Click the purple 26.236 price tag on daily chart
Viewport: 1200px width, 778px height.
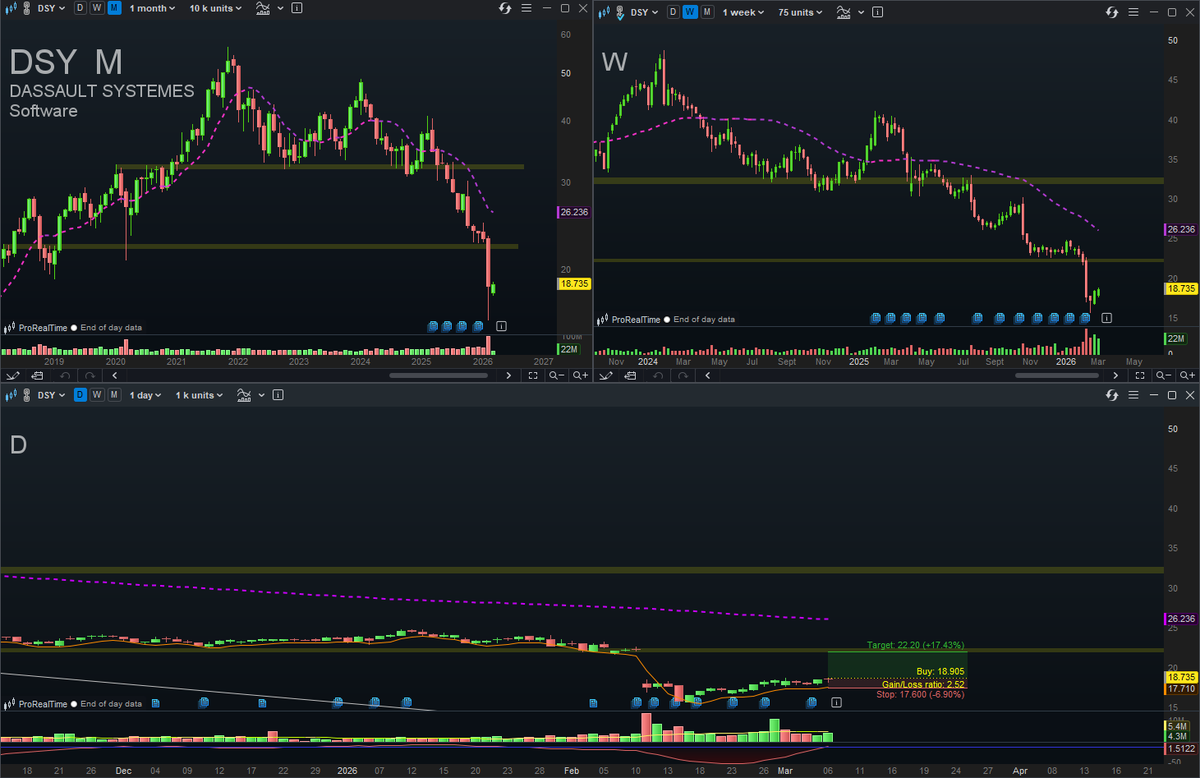[x=1181, y=618]
